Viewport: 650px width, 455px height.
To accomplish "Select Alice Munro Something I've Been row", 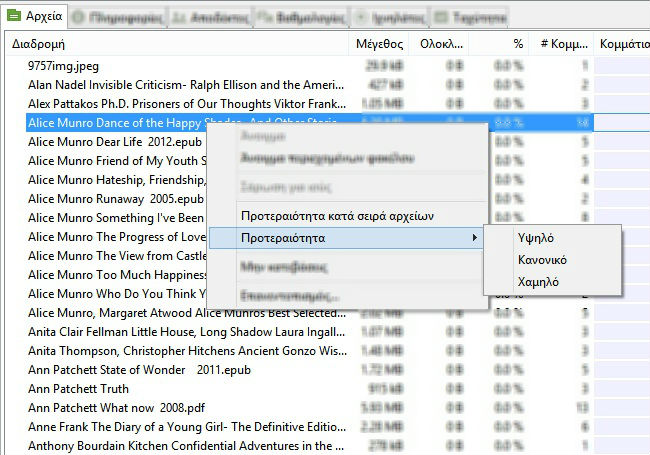I will [116, 218].
